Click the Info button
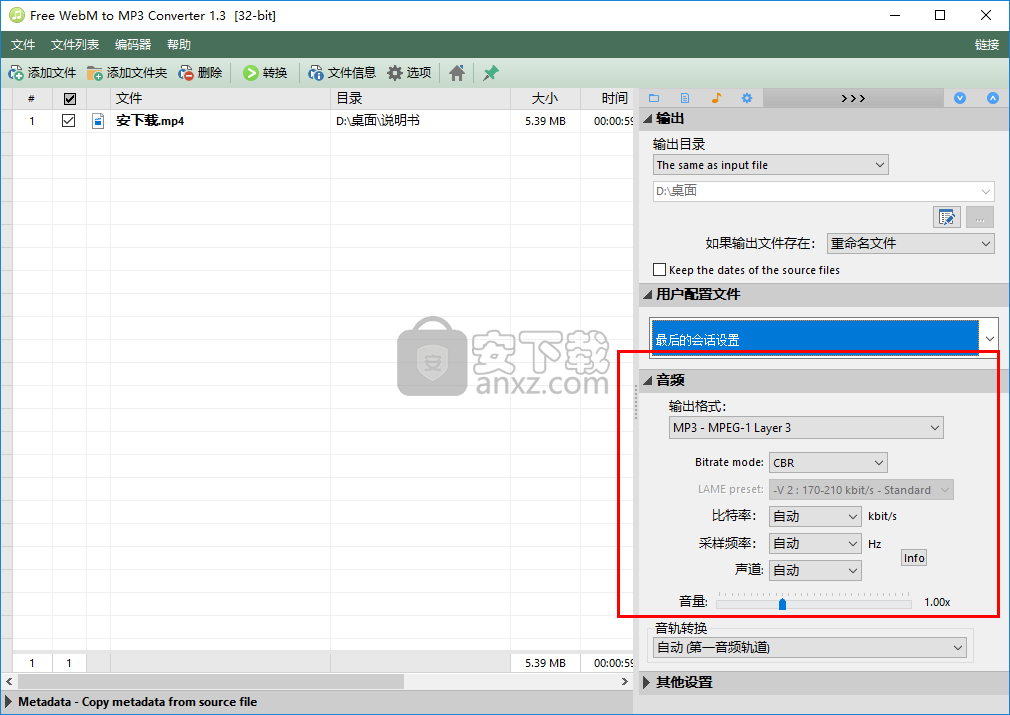This screenshot has height=715, width=1010. 913,558
